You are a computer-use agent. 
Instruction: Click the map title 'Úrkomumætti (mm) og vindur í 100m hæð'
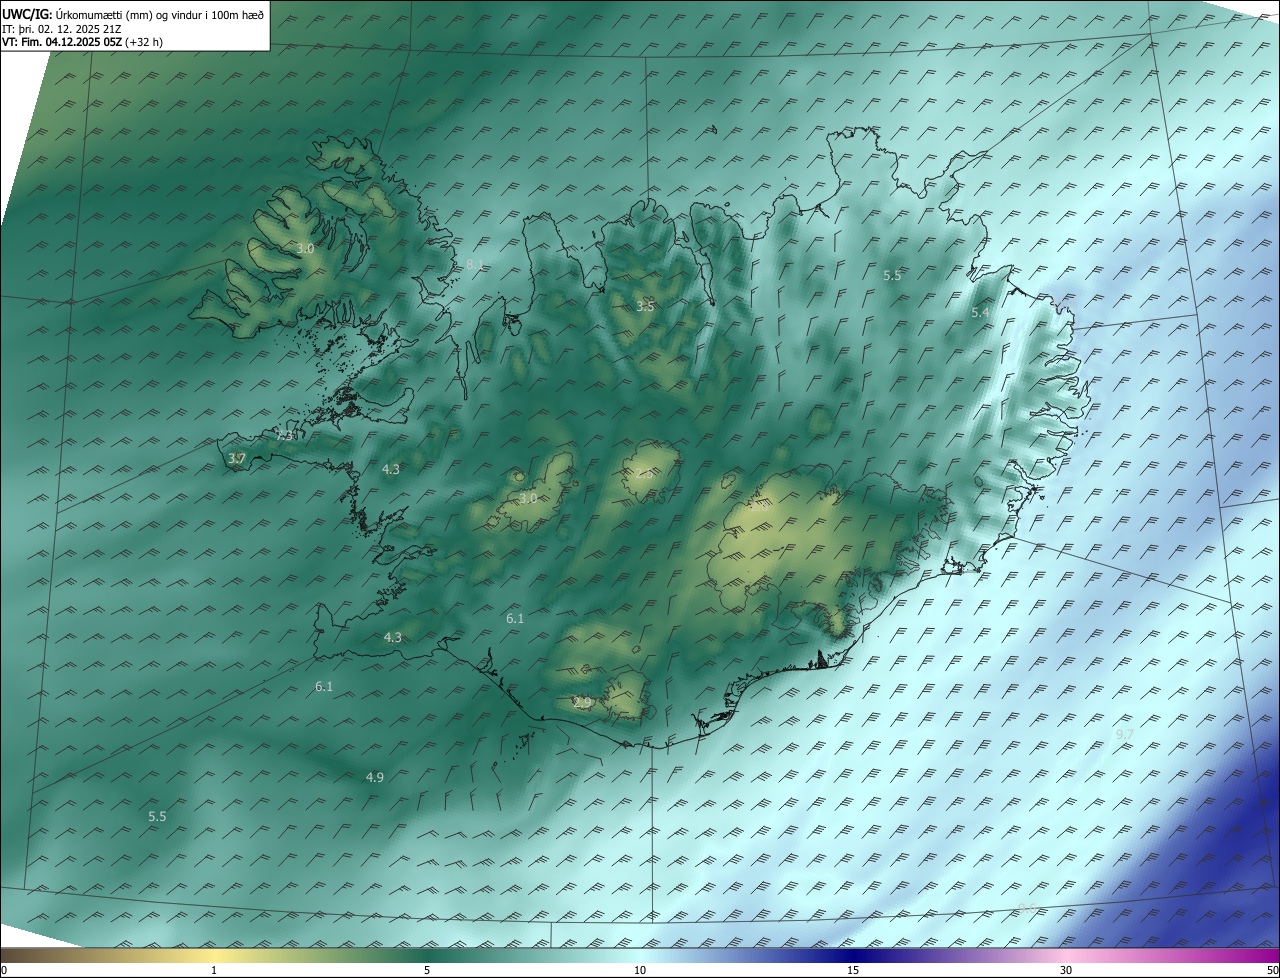click(159, 14)
